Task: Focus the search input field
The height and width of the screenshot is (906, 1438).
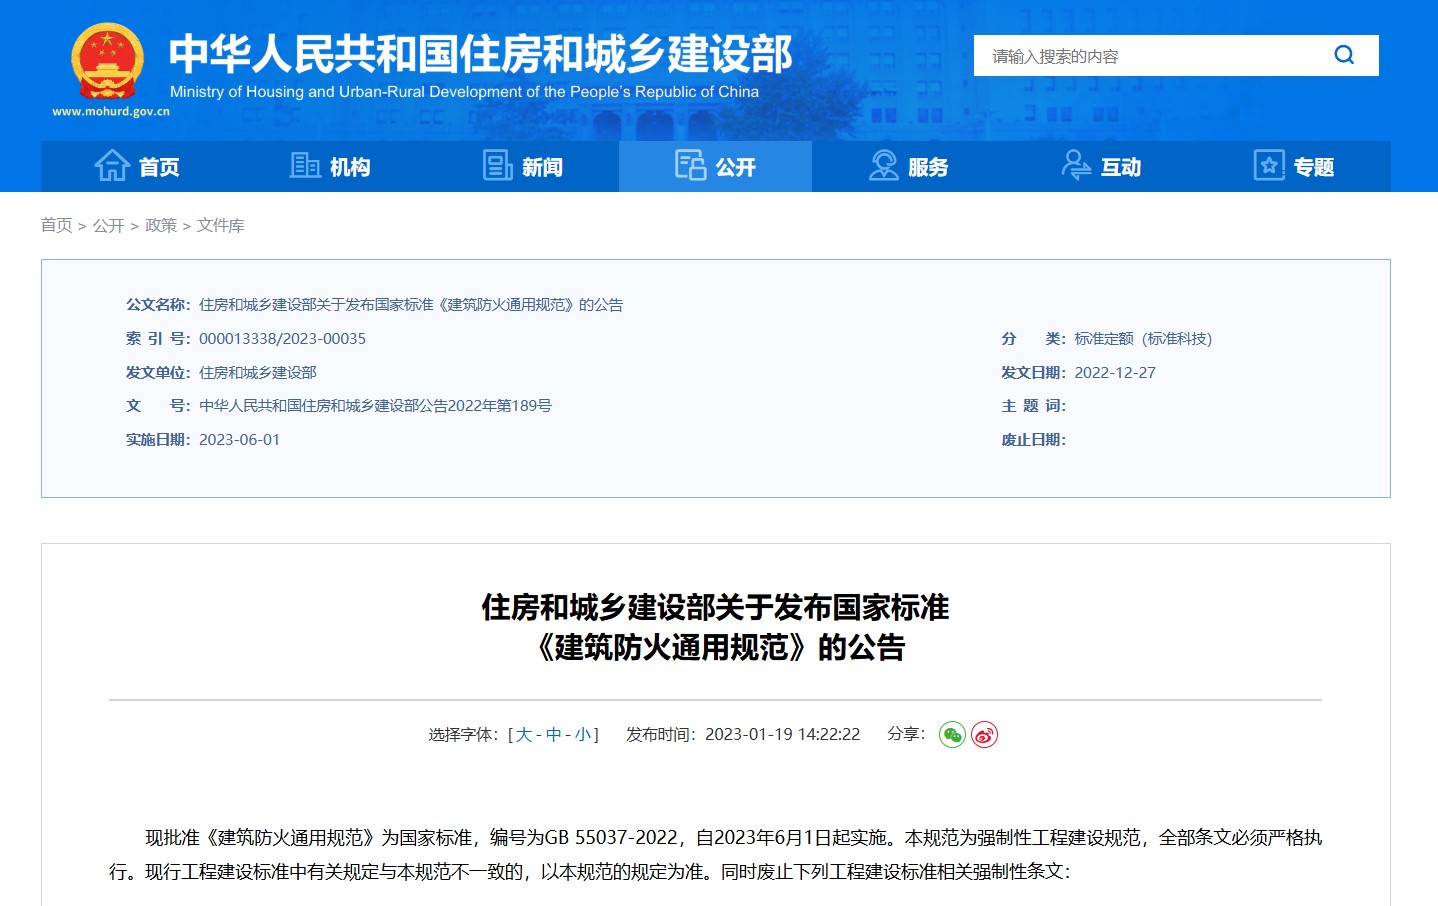Action: pos(1150,56)
